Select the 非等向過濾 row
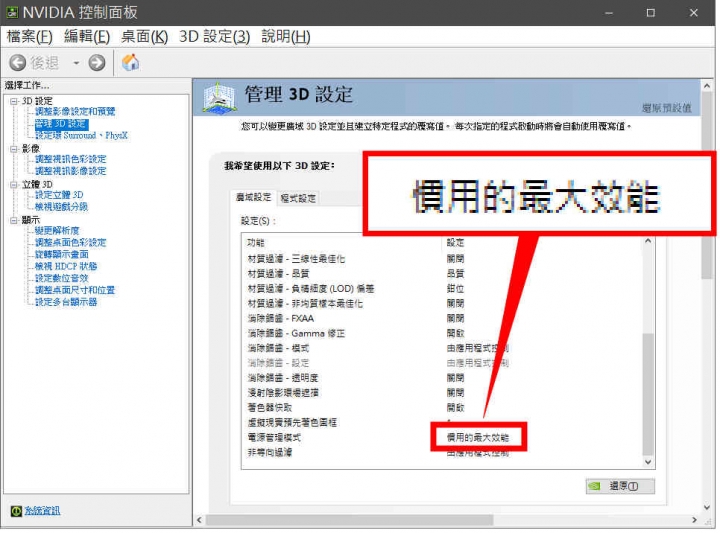Screen dimensions: 720x533 click(441, 453)
